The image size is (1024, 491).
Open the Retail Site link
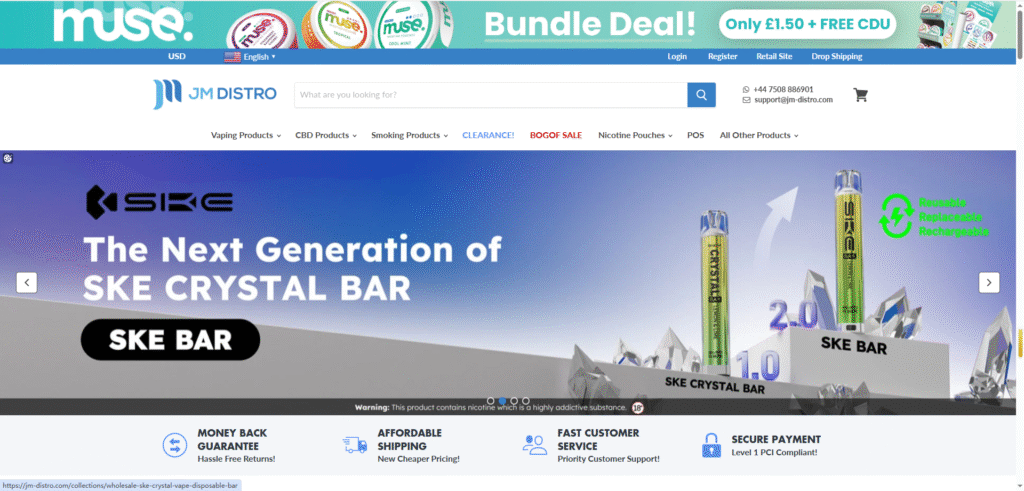point(775,56)
